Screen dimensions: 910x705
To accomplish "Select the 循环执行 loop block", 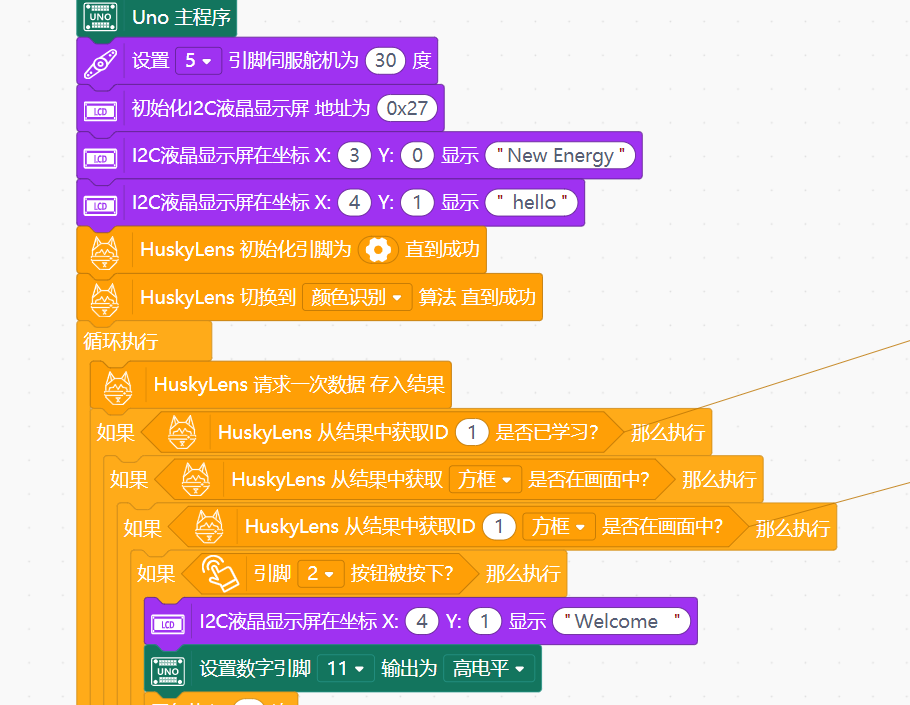I will point(120,341).
